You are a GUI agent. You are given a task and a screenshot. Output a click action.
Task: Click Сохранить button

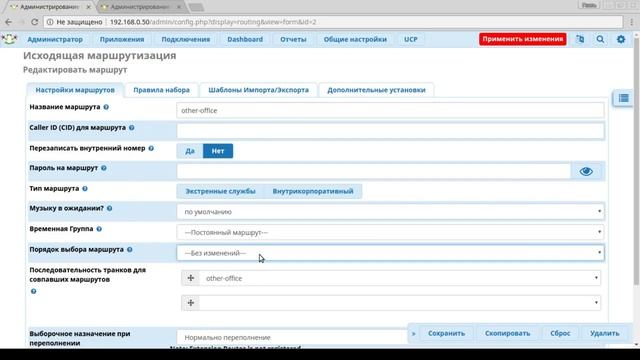[x=447, y=333]
